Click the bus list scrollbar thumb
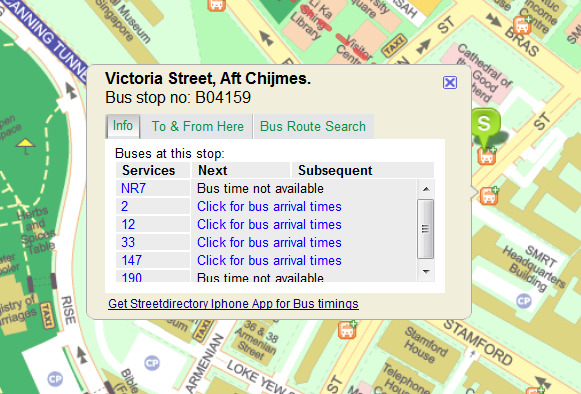 pos(425,229)
